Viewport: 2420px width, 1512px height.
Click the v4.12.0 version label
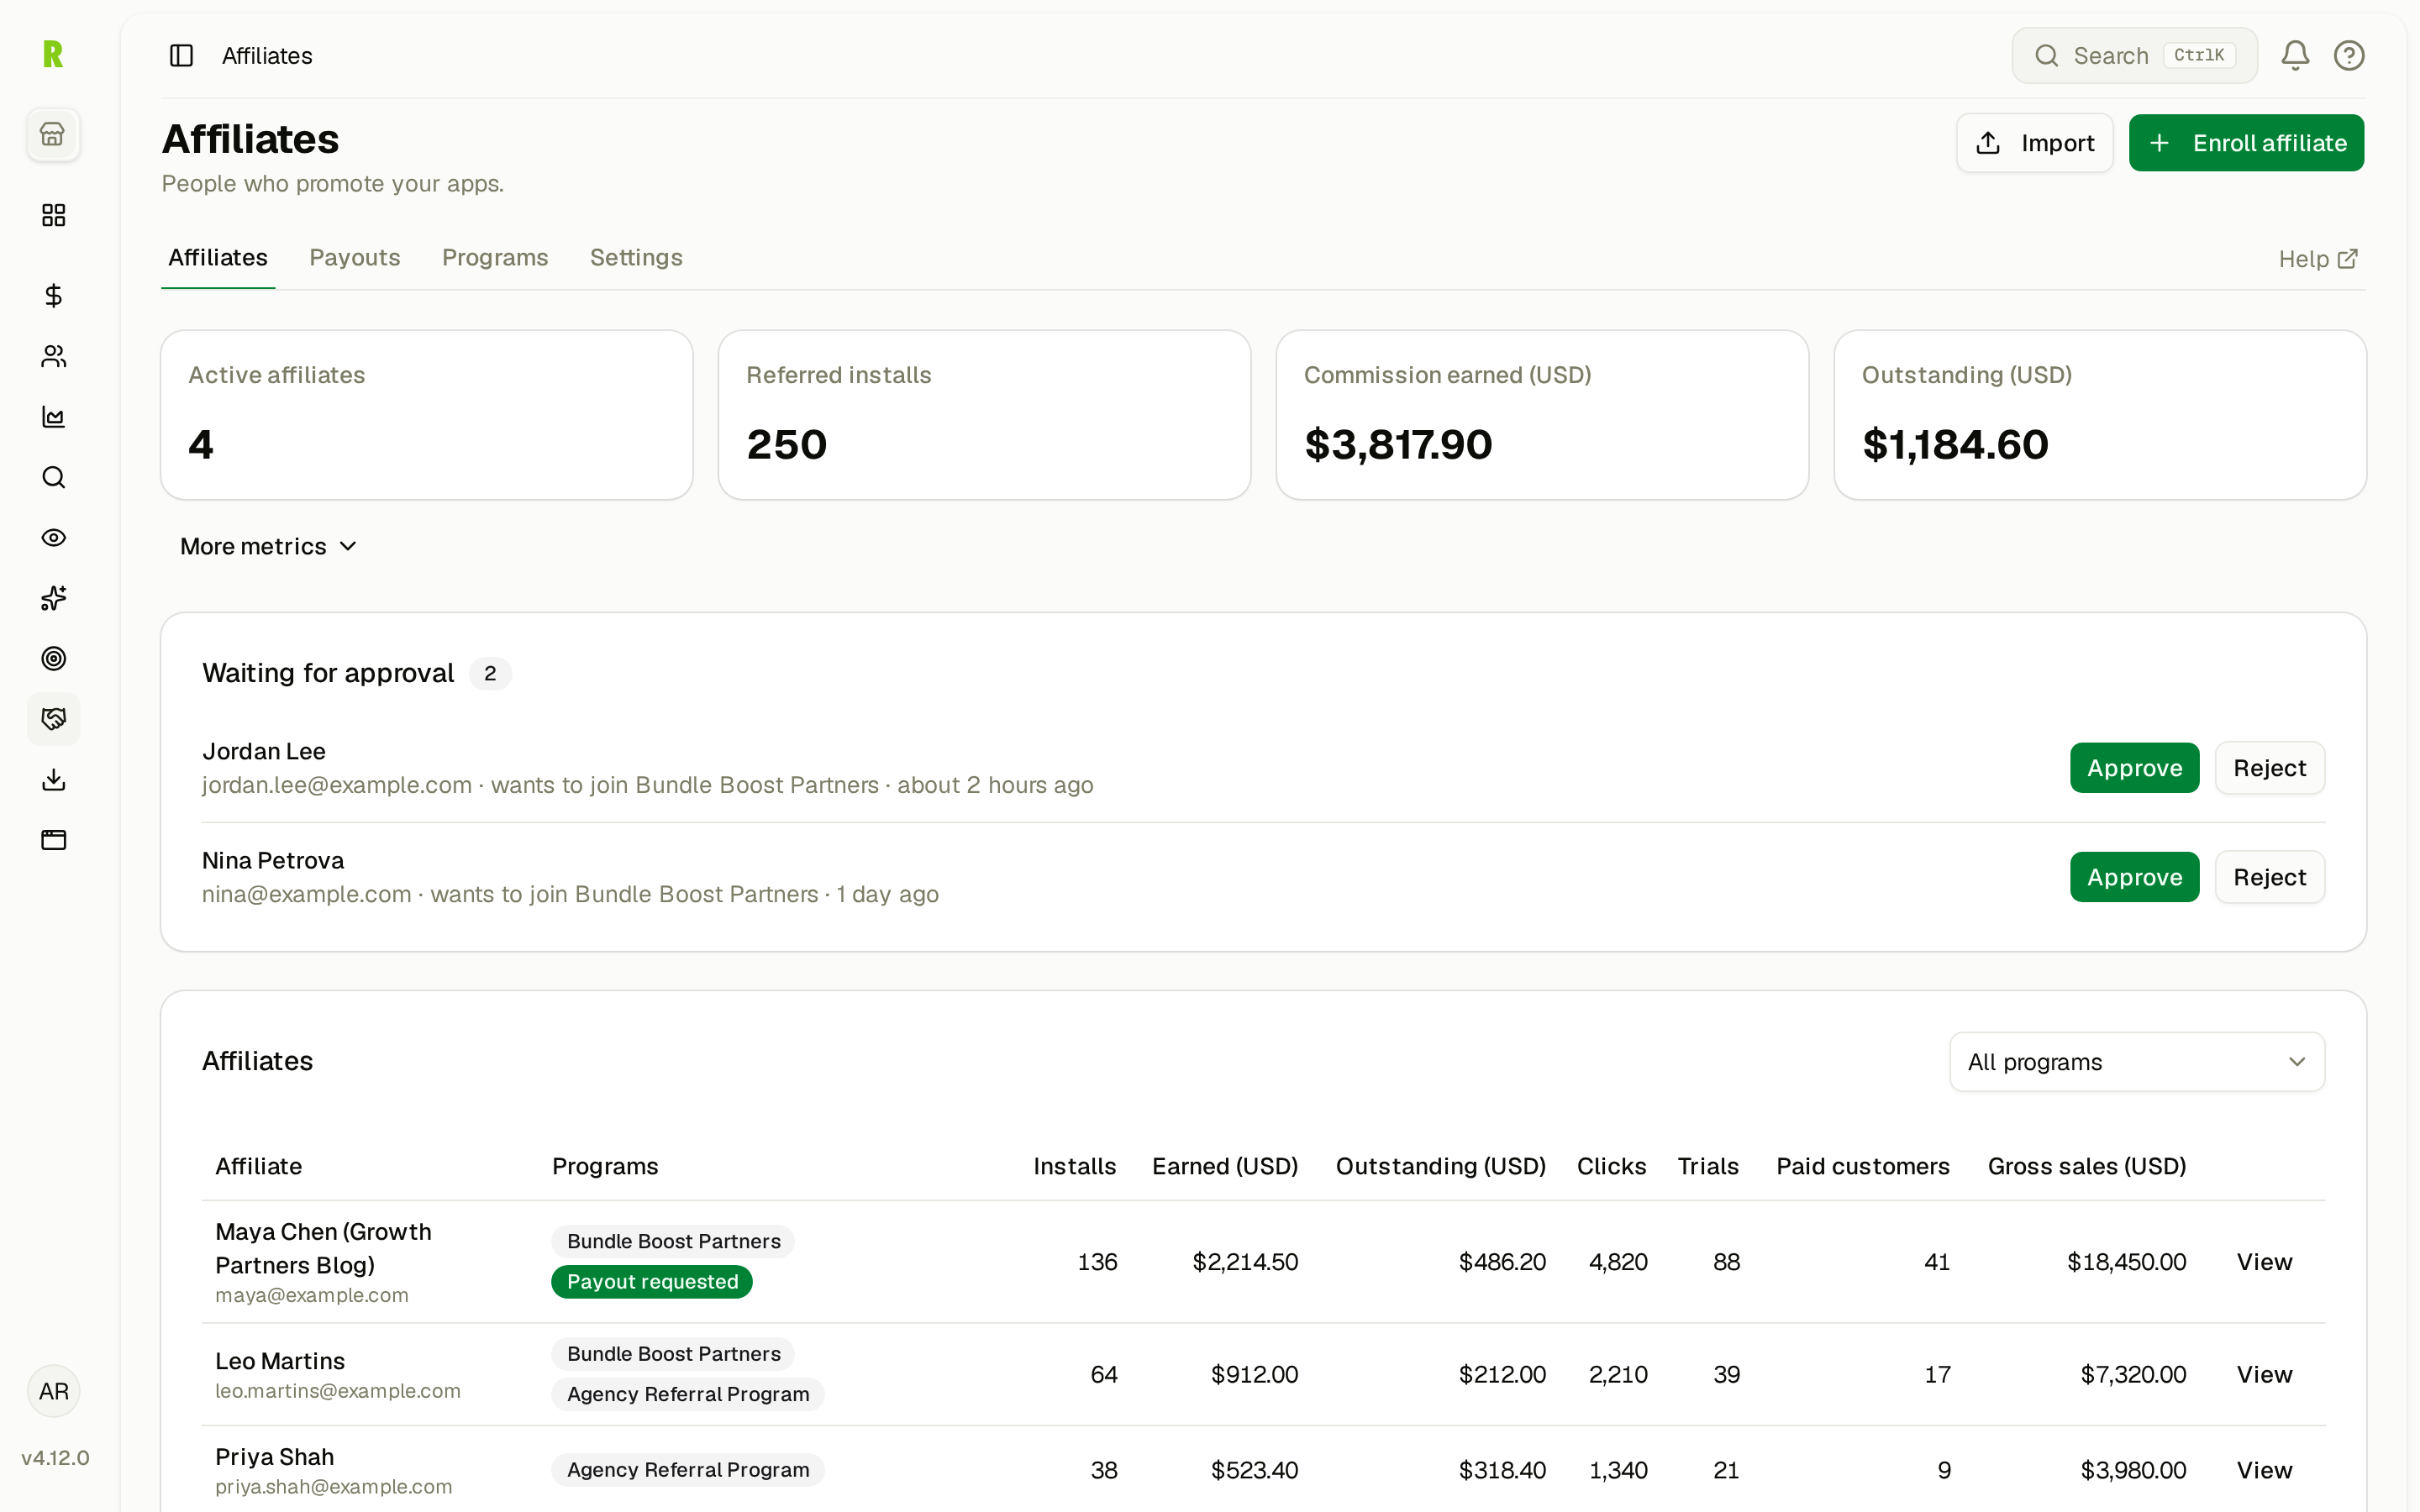pyautogui.click(x=55, y=1458)
